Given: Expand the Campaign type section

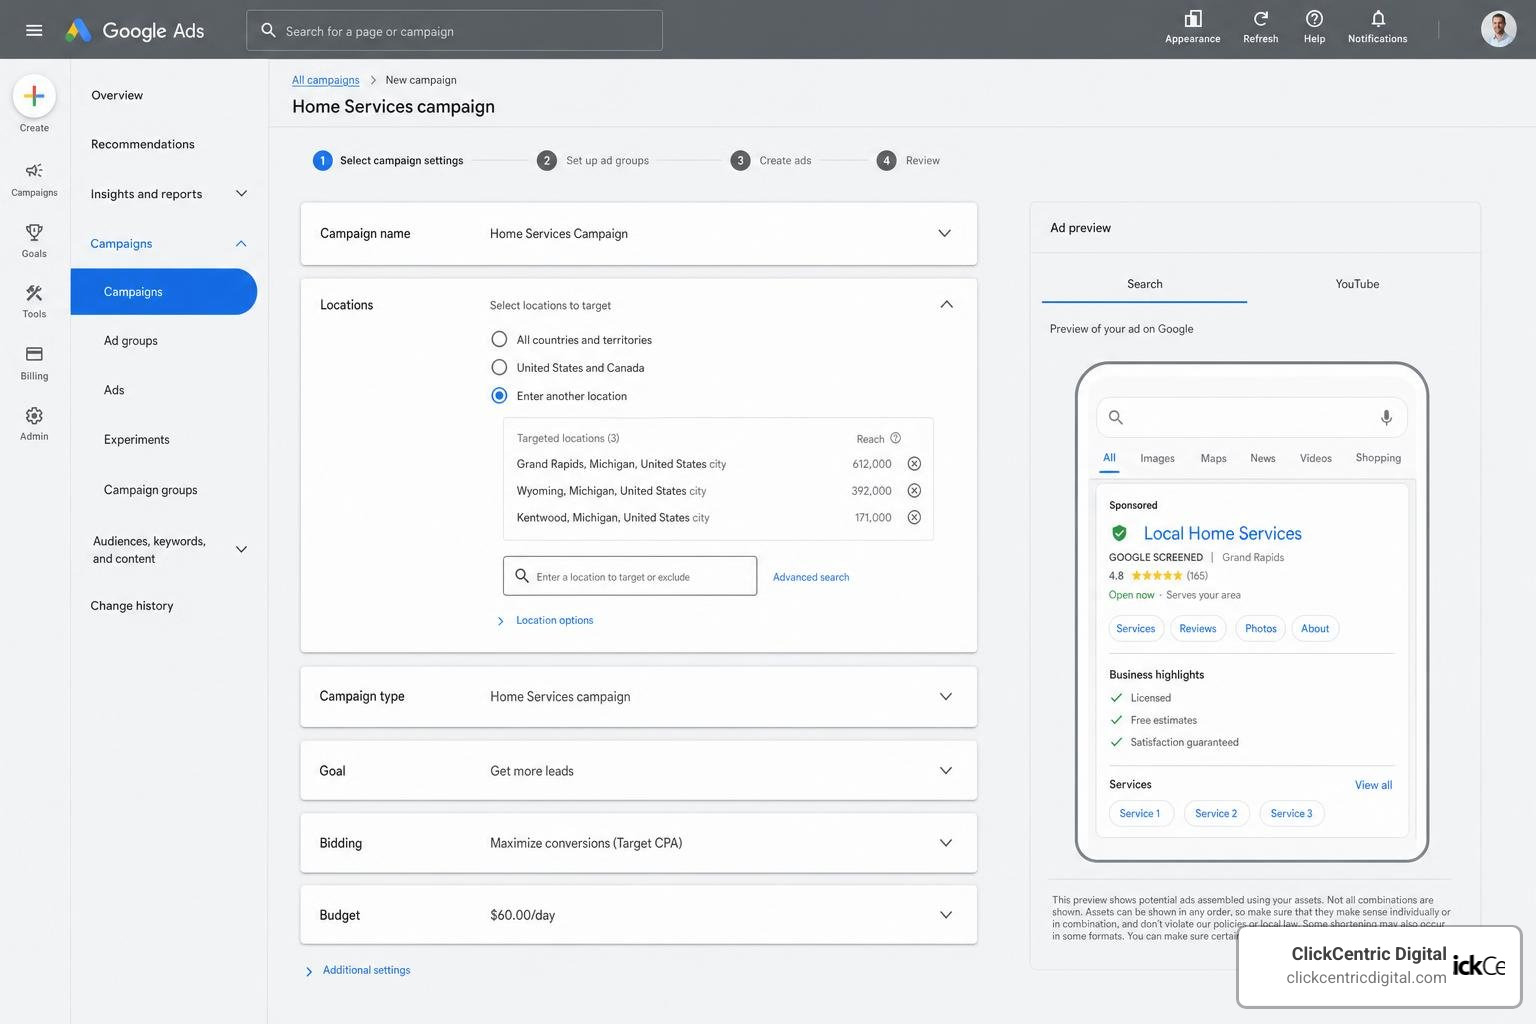Looking at the screenshot, I should pyautogui.click(x=945, y=696).
